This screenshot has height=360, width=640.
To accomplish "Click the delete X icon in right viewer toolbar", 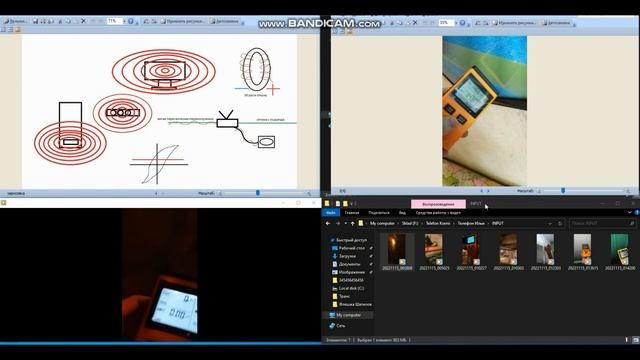I will (415, 23).
